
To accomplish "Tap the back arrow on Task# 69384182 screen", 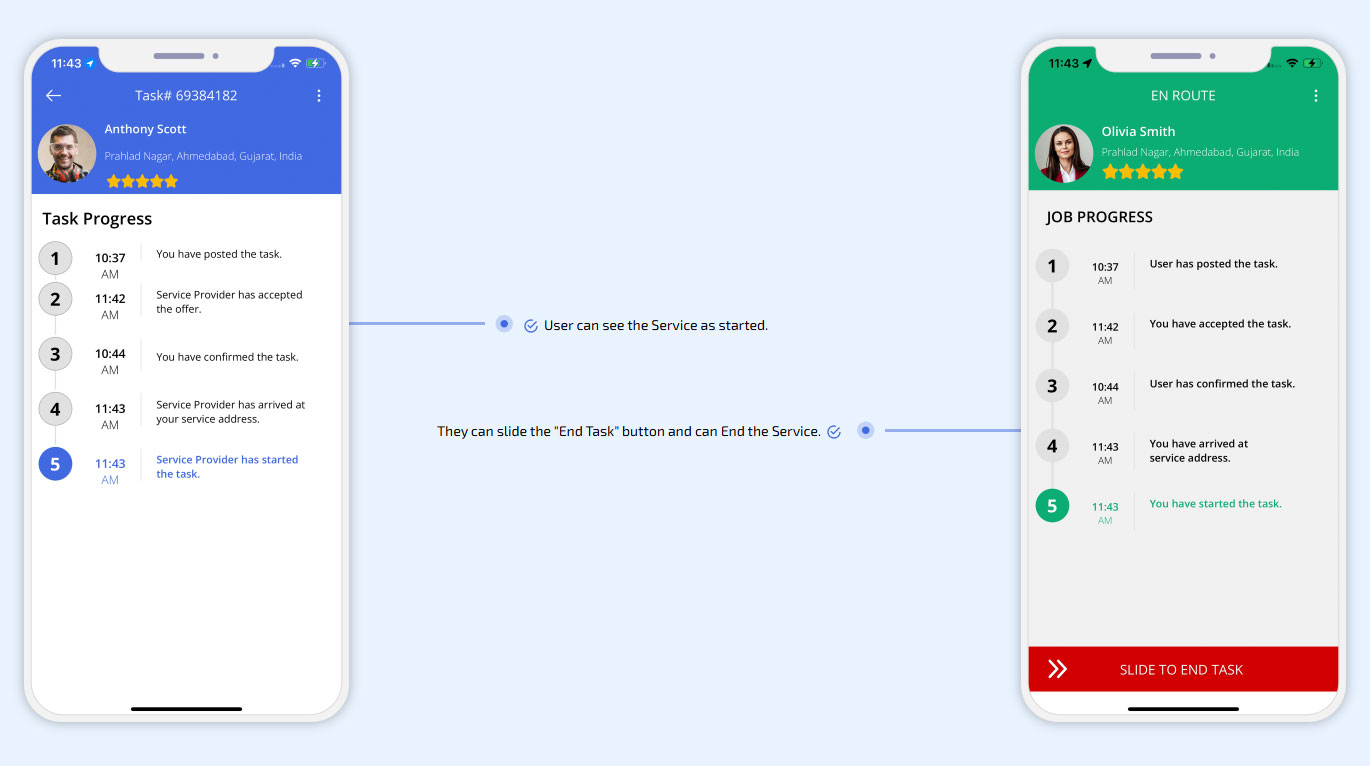I will [54, 96].
